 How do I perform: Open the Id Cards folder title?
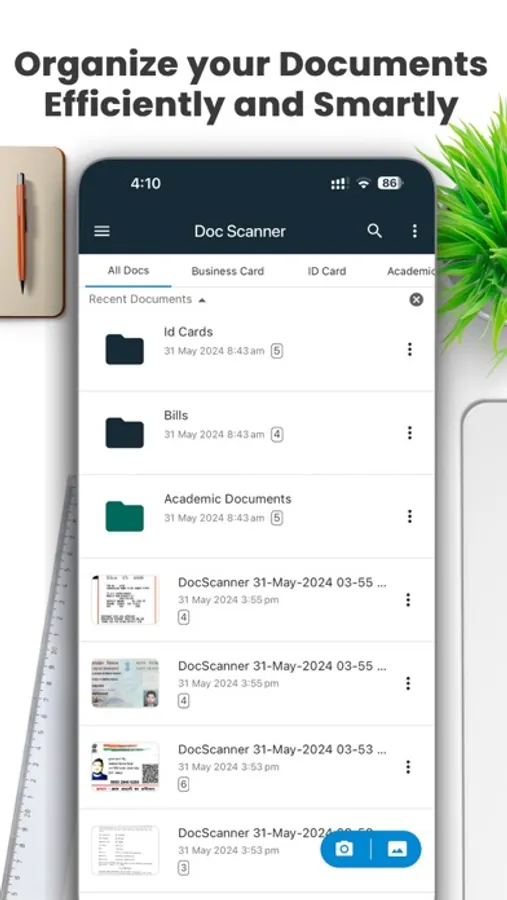[x=188, y=332]
